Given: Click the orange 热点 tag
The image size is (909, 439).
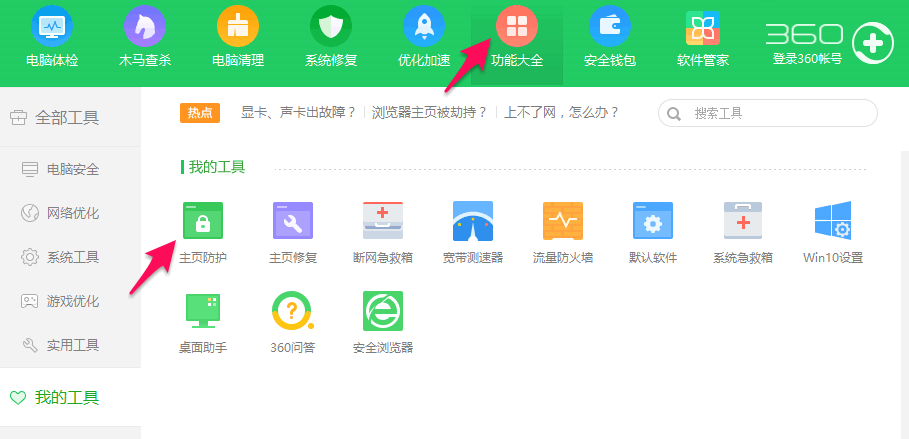Looking at the screenshot, I should (200, 113).
